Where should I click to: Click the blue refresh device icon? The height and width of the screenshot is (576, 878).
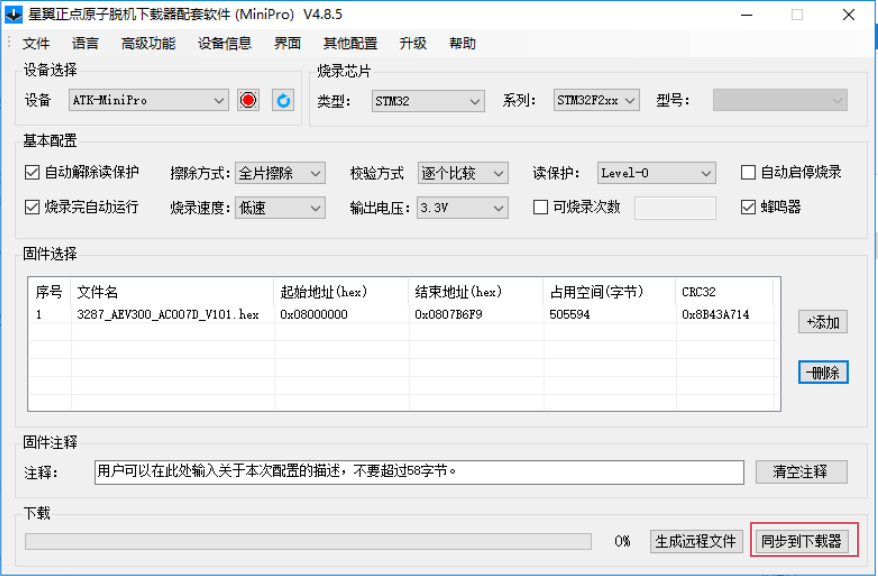tap(283, 100)
